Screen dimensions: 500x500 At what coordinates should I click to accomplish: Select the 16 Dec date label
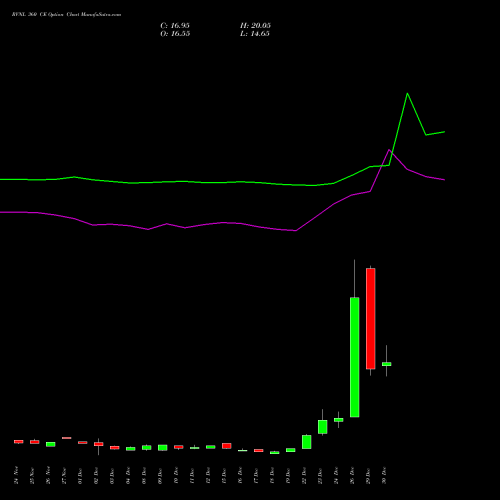240,475
